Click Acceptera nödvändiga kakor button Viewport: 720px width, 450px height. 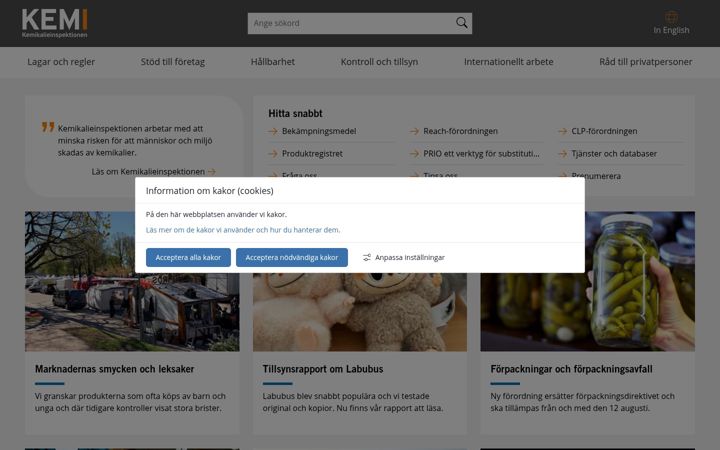(x=292, y=258)
